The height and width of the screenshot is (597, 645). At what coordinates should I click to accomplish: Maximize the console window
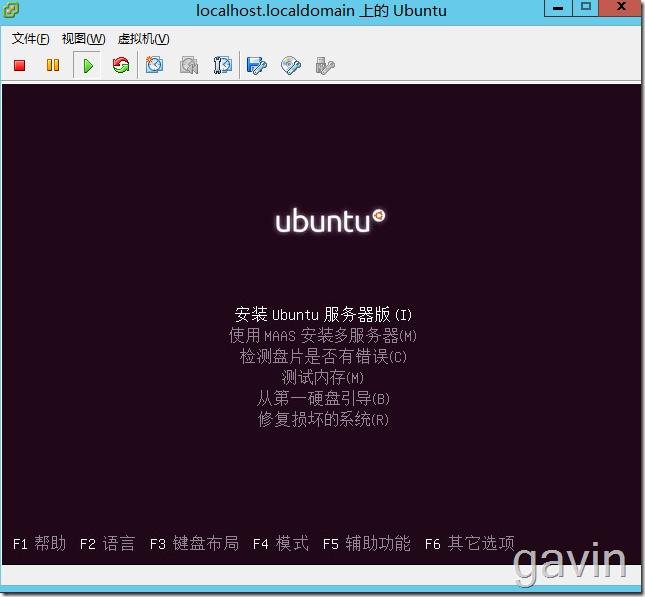585,7
